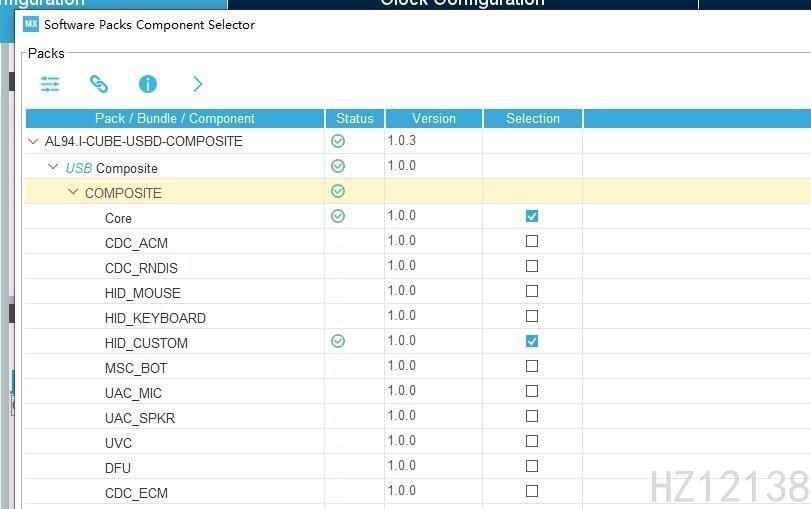
Task: Select the AL94.I-CUBE-USBD-COMPOSITE pack row label
Action: coord(144,141)
